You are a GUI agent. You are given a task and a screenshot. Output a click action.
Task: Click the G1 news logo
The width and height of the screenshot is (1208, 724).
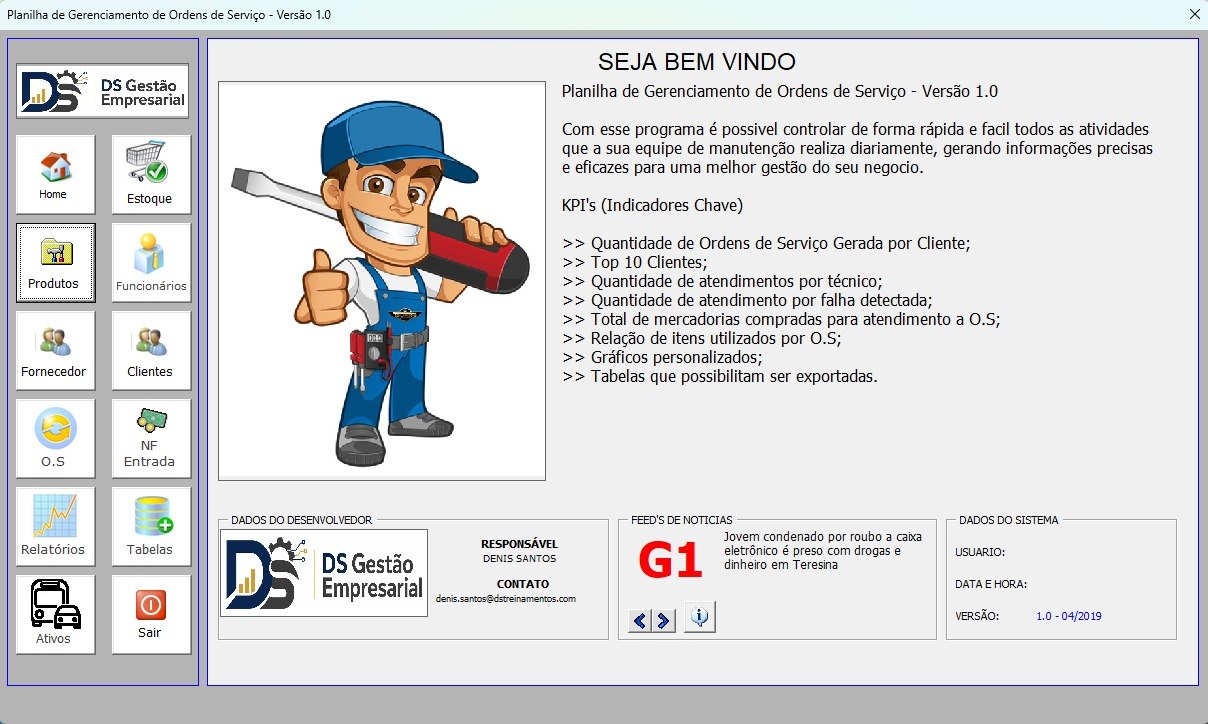pos(671,563)
